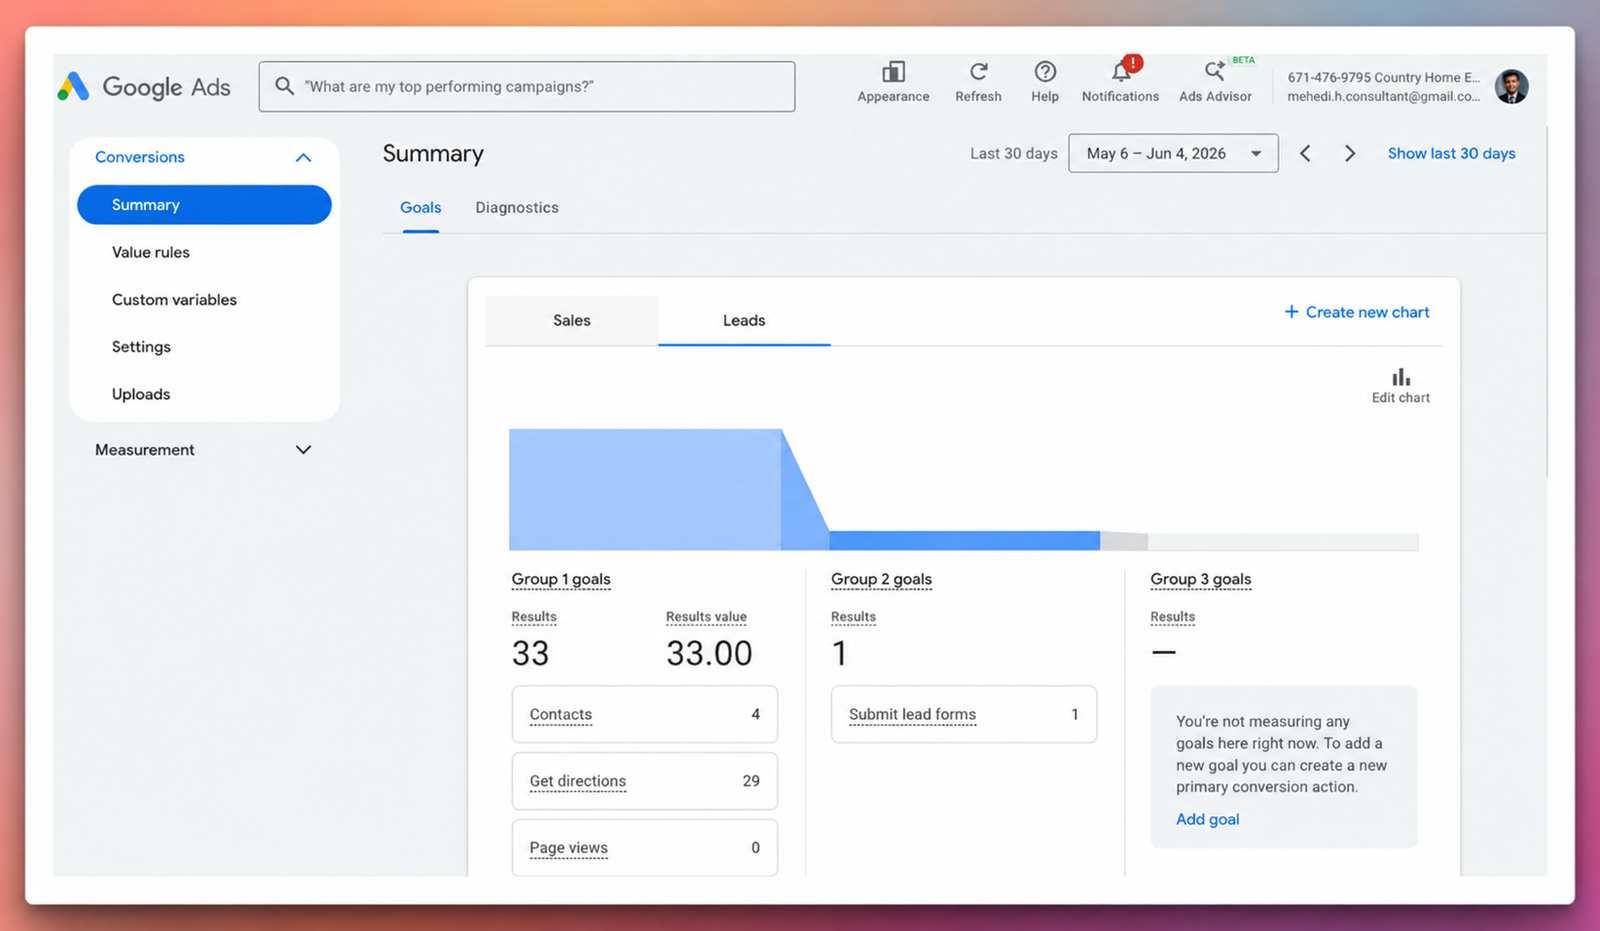Open Custom variables in sidebar

[174, 300]
